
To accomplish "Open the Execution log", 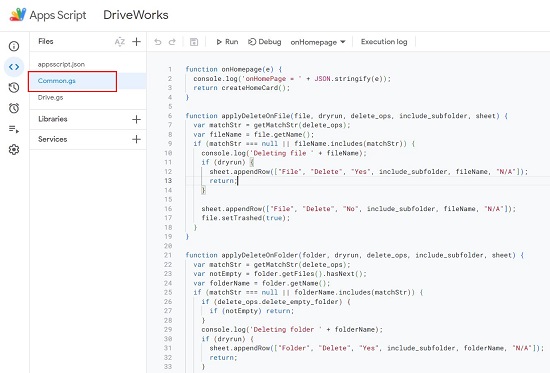I will tap(384, 42).
